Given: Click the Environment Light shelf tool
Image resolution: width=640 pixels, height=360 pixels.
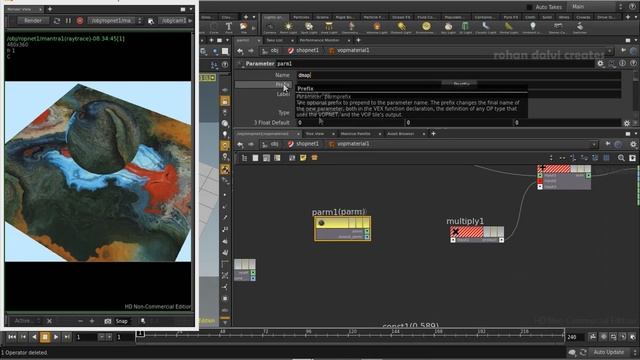Looking at the screenshot, I should pos(426,28).
